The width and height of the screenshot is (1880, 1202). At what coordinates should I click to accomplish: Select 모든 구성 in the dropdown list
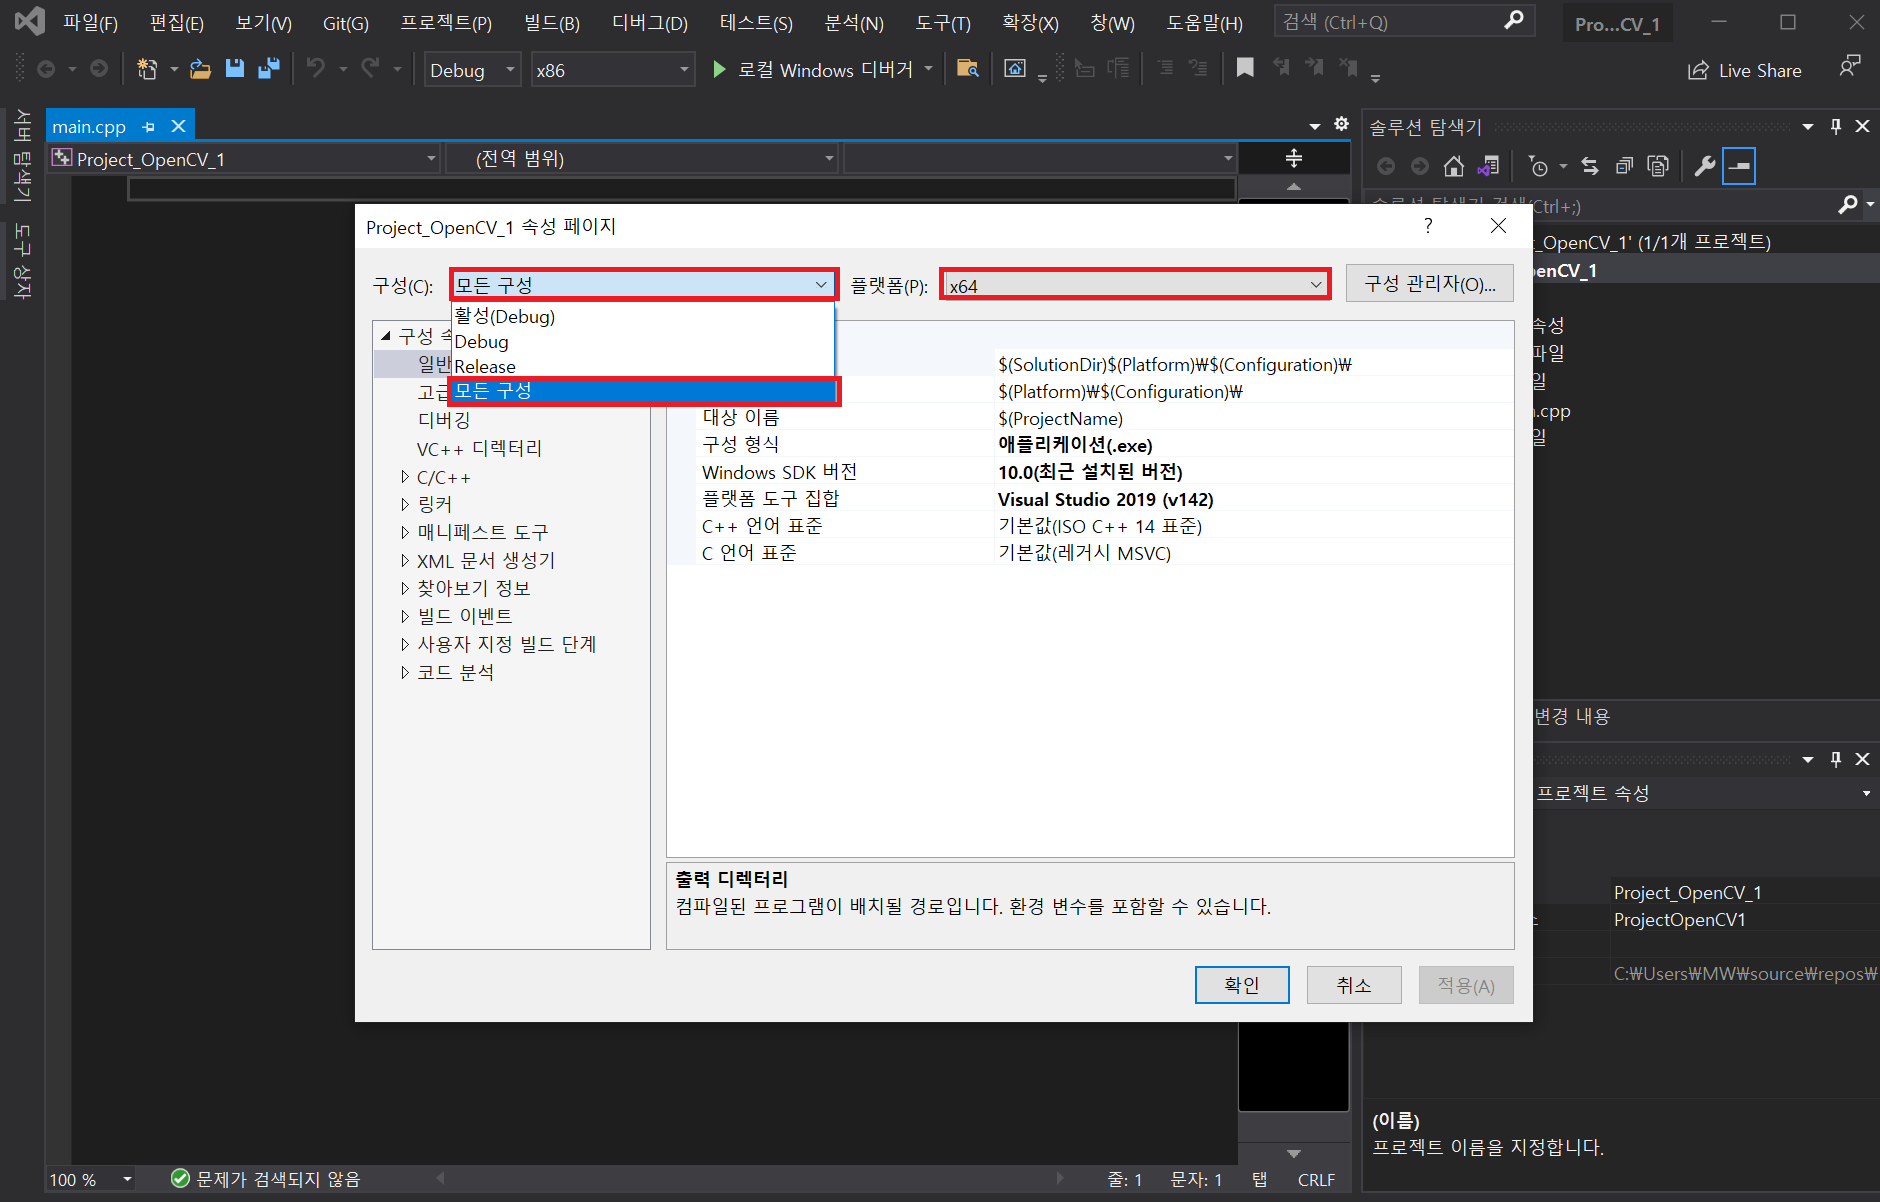point(644,391)
